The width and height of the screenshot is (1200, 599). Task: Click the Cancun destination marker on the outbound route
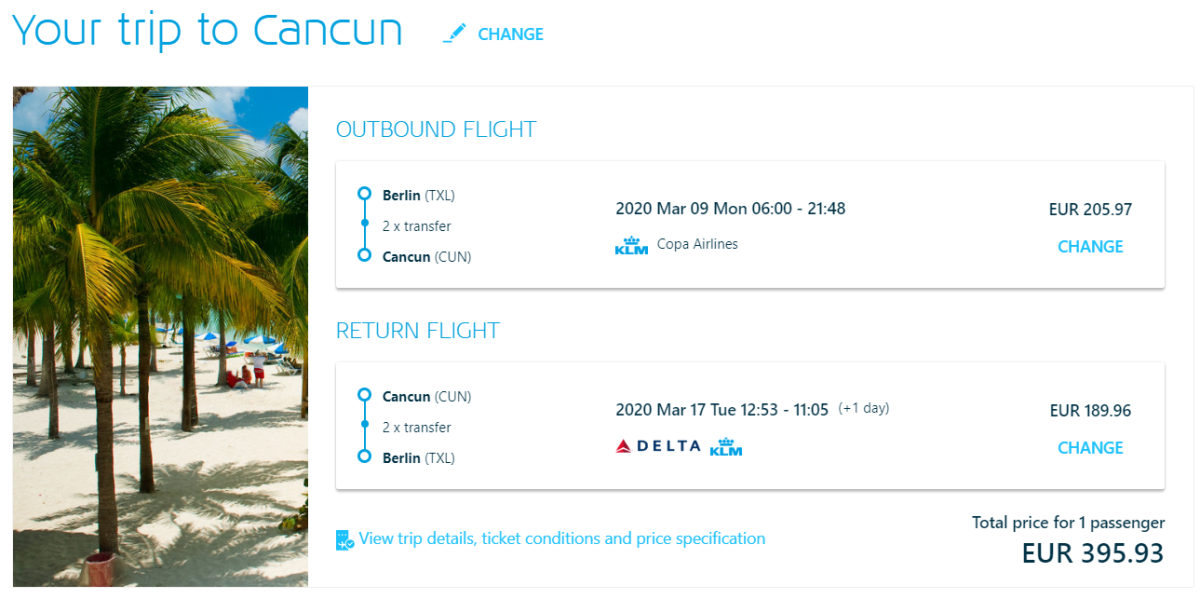pos(364,256)
